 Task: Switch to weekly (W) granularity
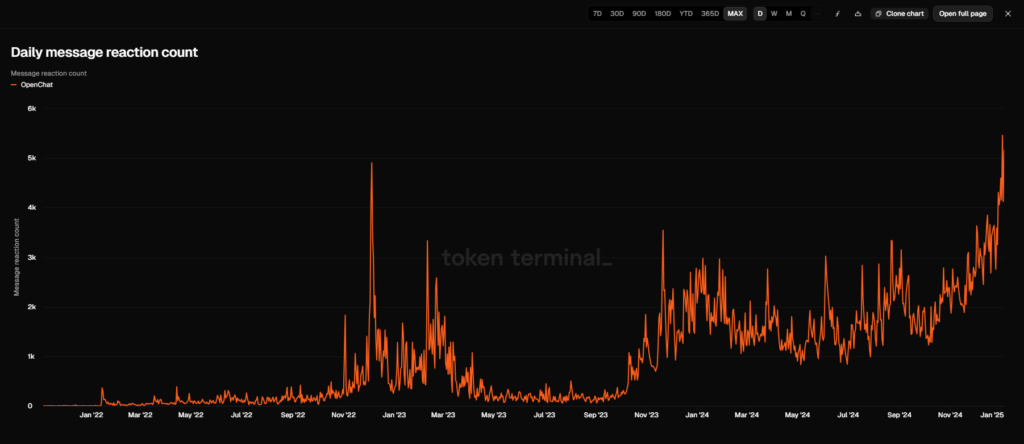click(x=774, y=14)
